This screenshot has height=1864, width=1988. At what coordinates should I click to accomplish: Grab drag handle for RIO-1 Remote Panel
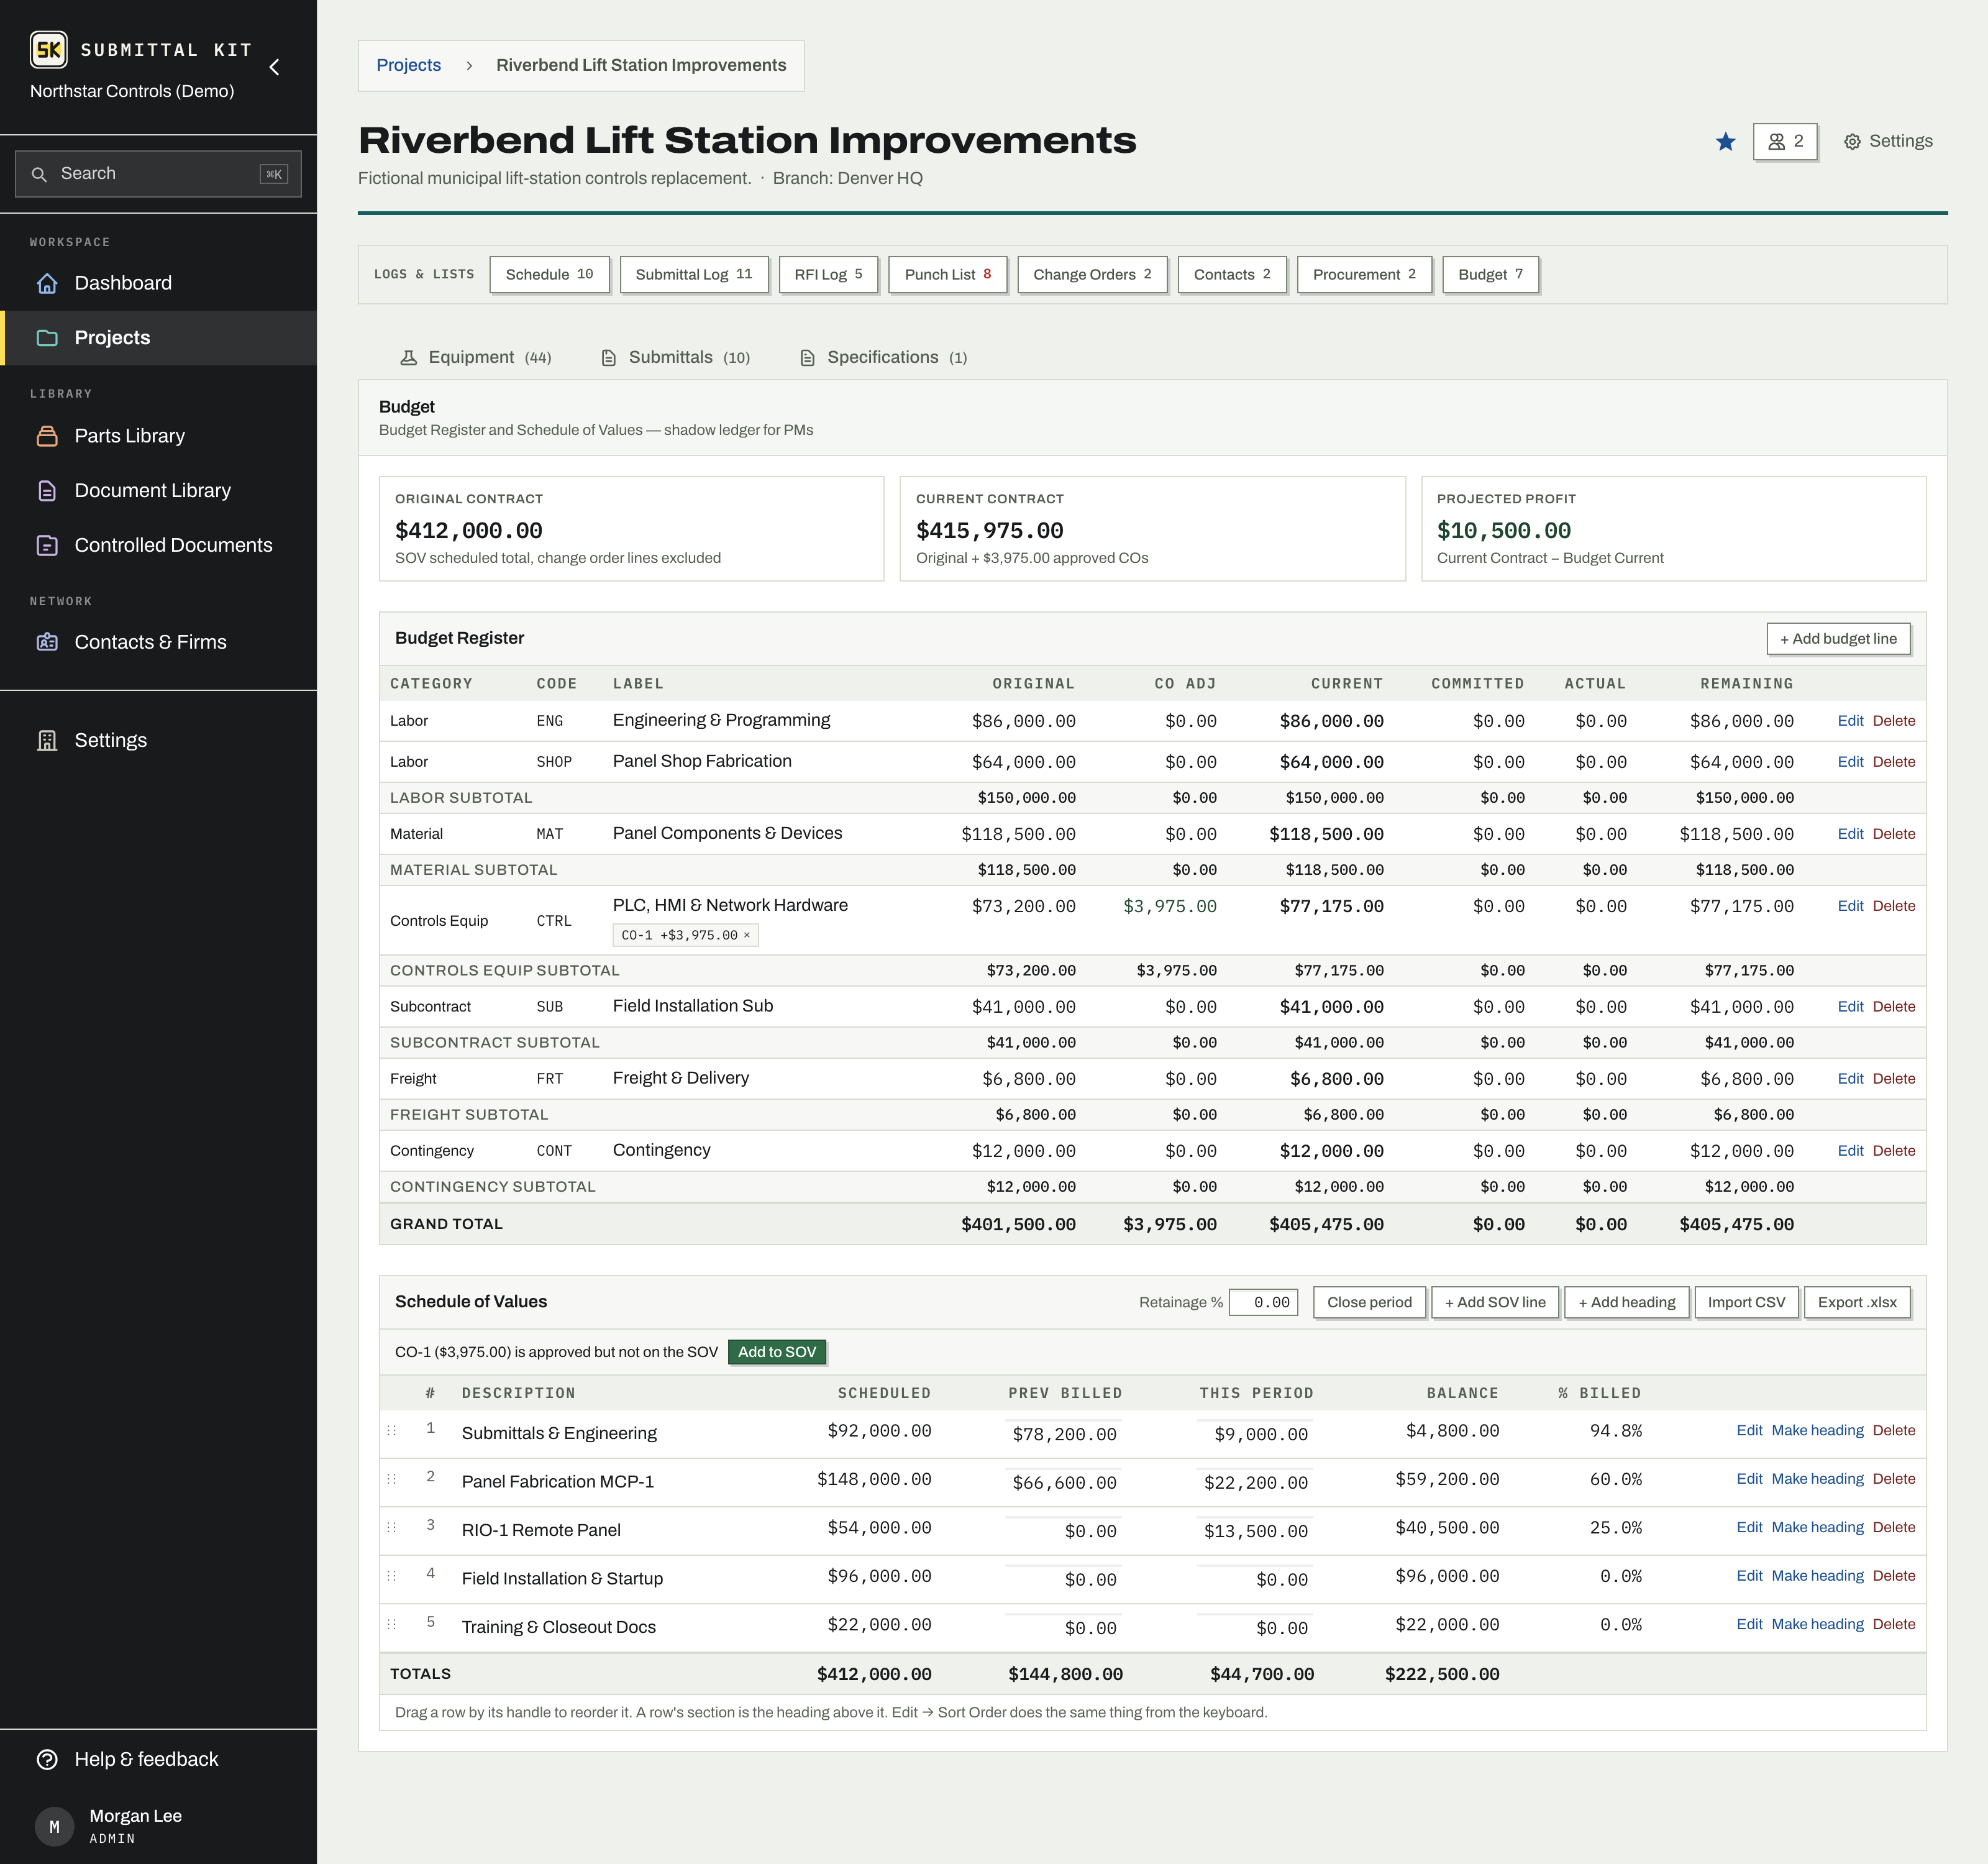click(x=391, y=1527)
